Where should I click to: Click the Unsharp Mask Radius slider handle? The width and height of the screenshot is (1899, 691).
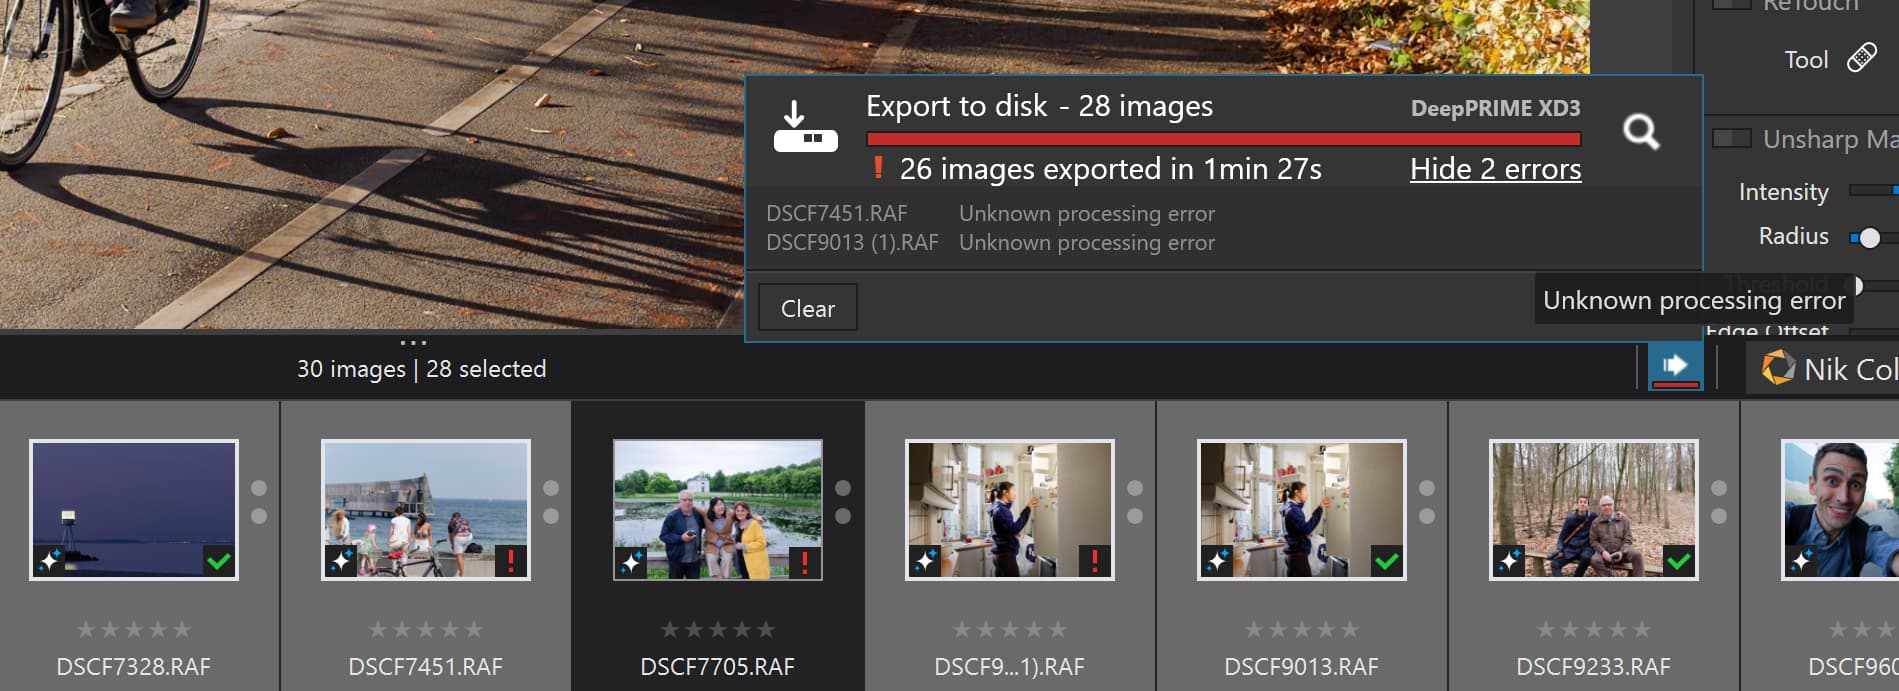(x=1869, y=237)
